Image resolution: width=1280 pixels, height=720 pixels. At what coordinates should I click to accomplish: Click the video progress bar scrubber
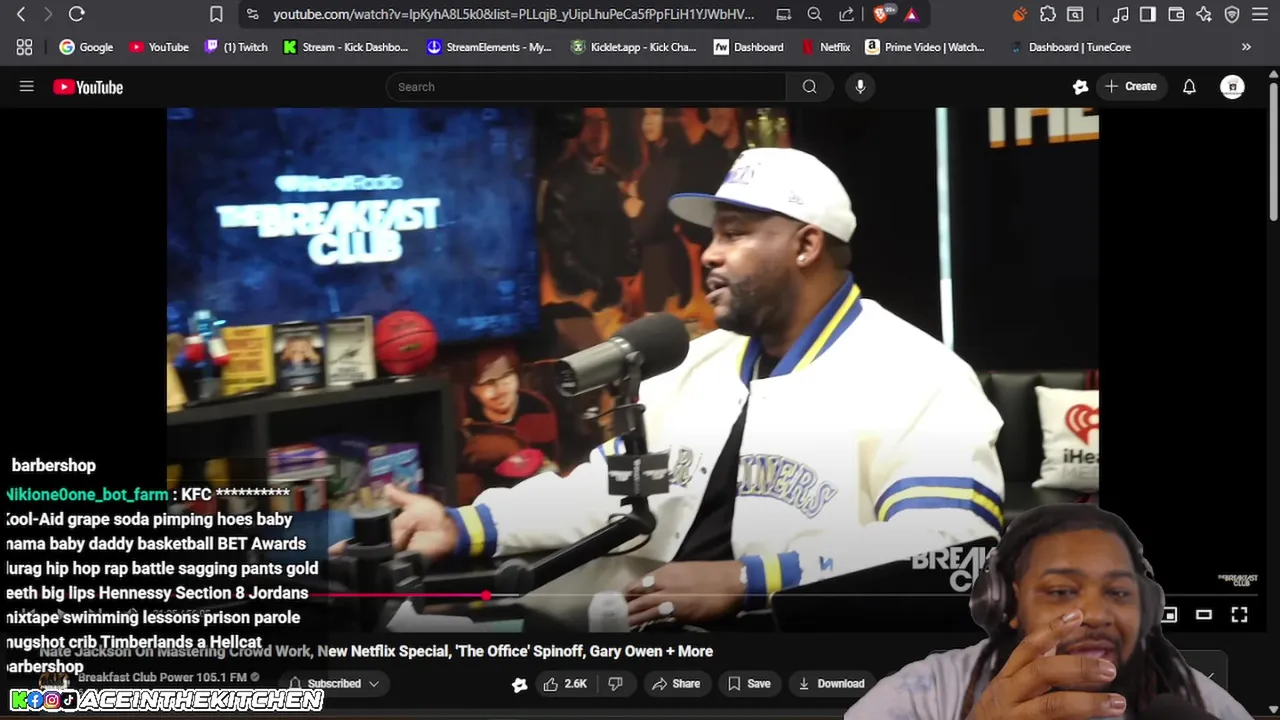point(486,595)
